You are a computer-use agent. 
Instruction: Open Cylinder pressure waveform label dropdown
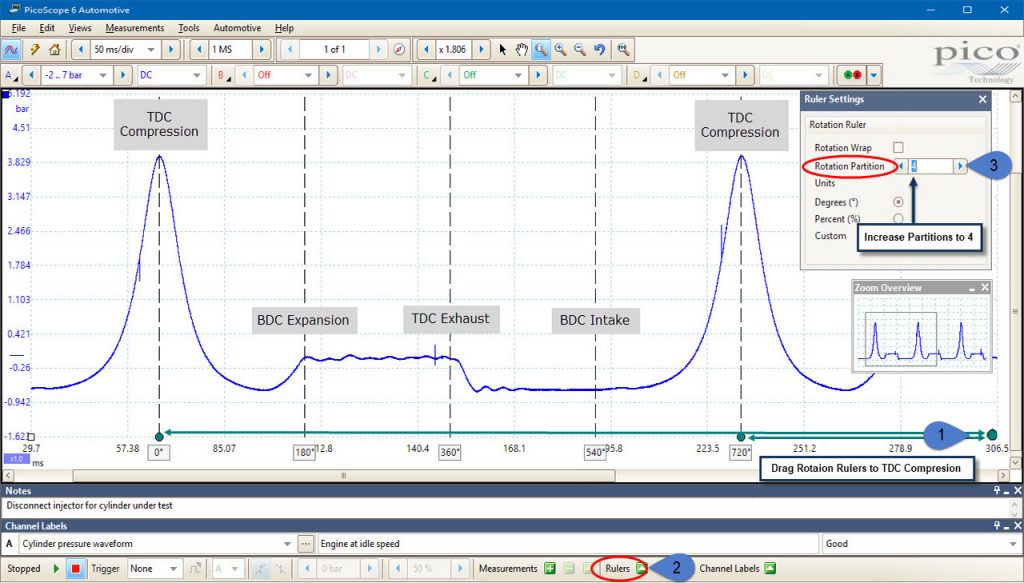pyautogui.click(x=287, y=544)
